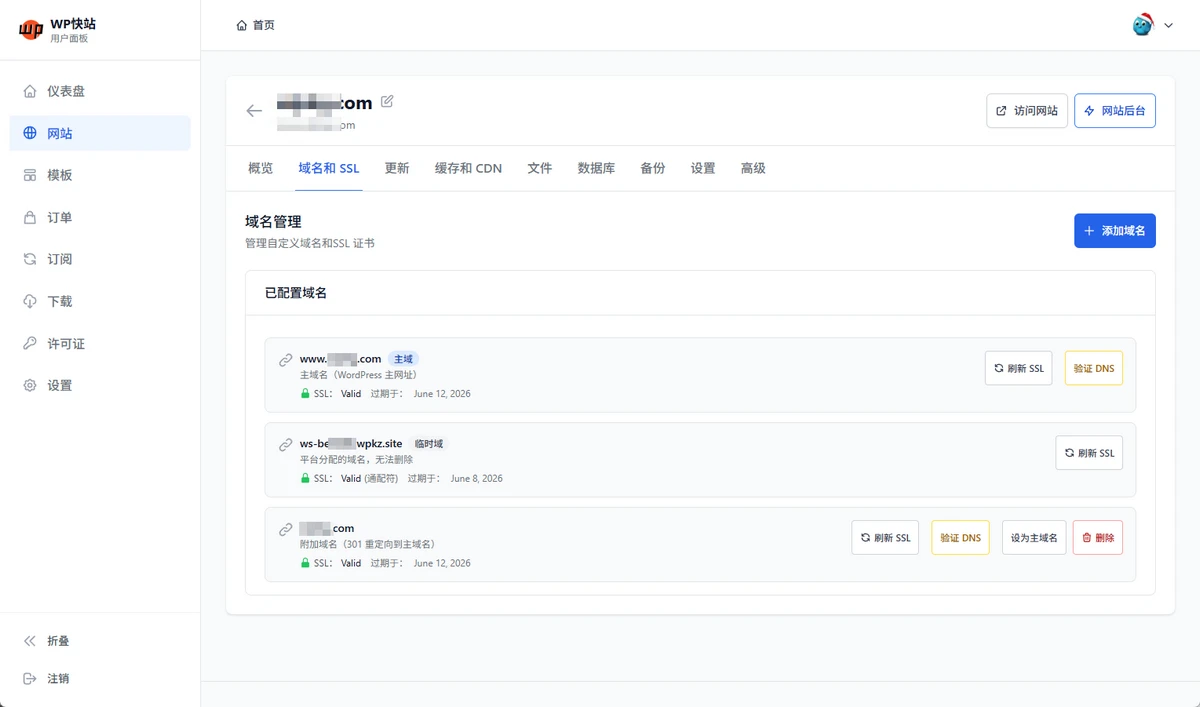Screen dimensions: 1200x707
Task: Click 设为主域名 for the additional domain
Action: tap(1034, 538)
